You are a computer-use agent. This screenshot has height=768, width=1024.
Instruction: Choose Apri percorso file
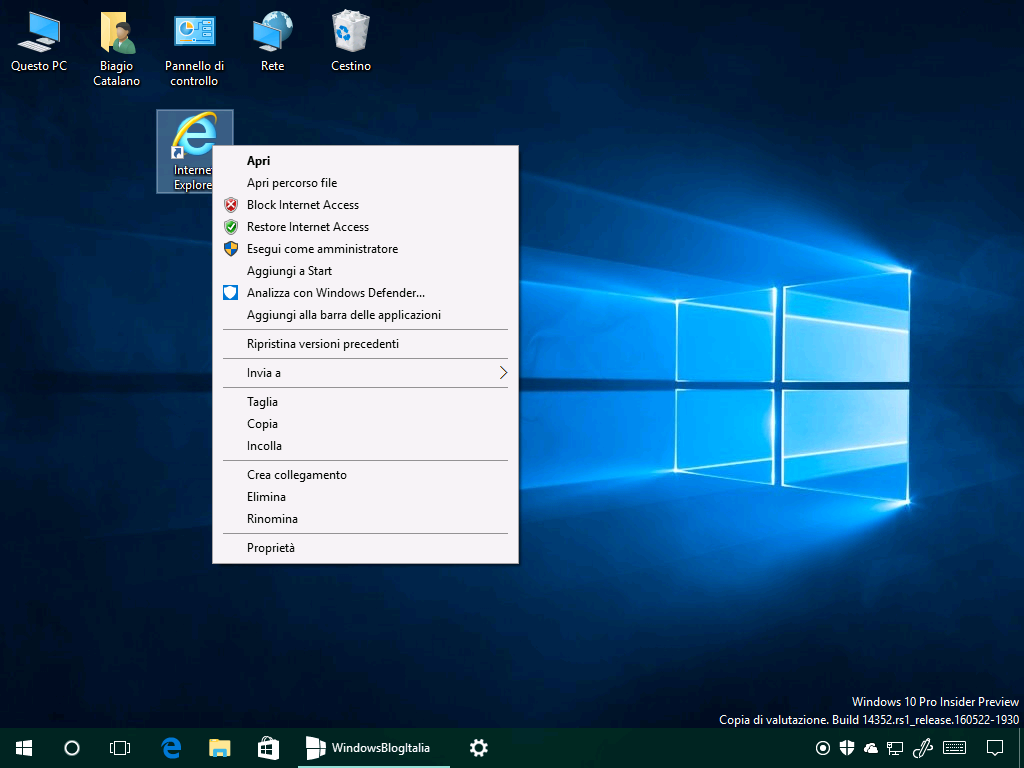(366, 183)
